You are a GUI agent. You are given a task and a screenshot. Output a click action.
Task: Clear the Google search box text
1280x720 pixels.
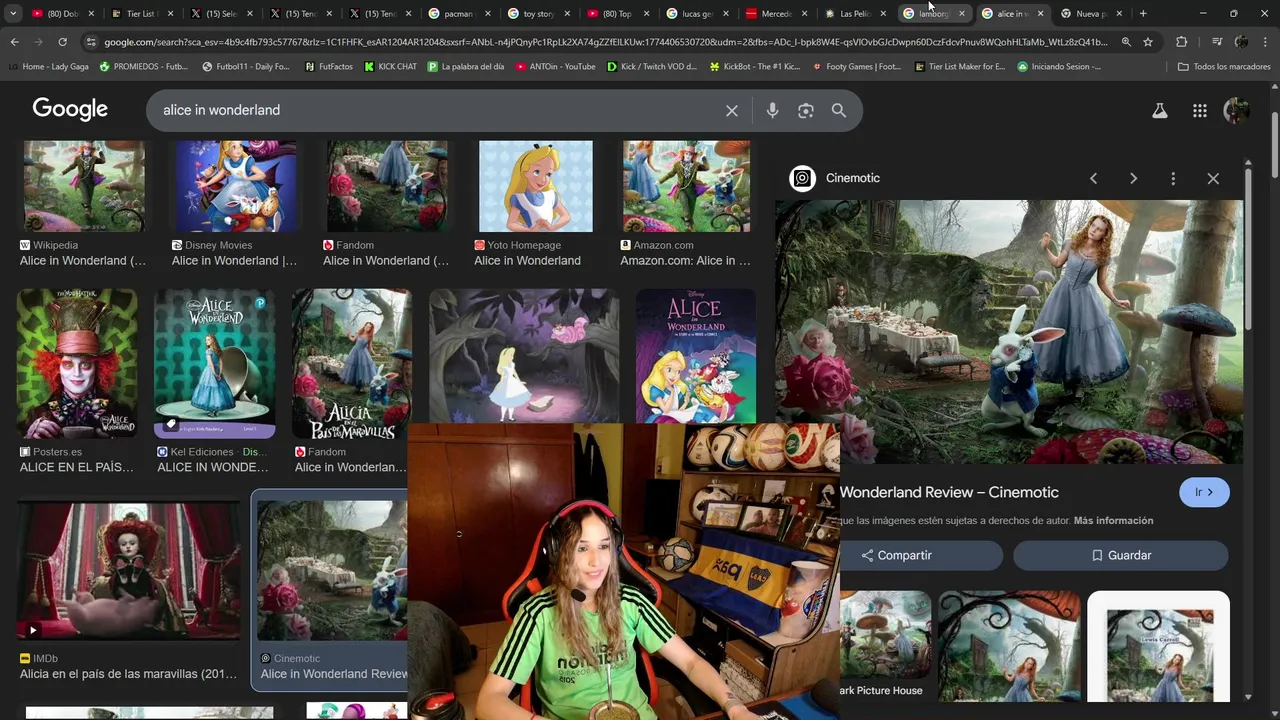click(x=732, y=111)
